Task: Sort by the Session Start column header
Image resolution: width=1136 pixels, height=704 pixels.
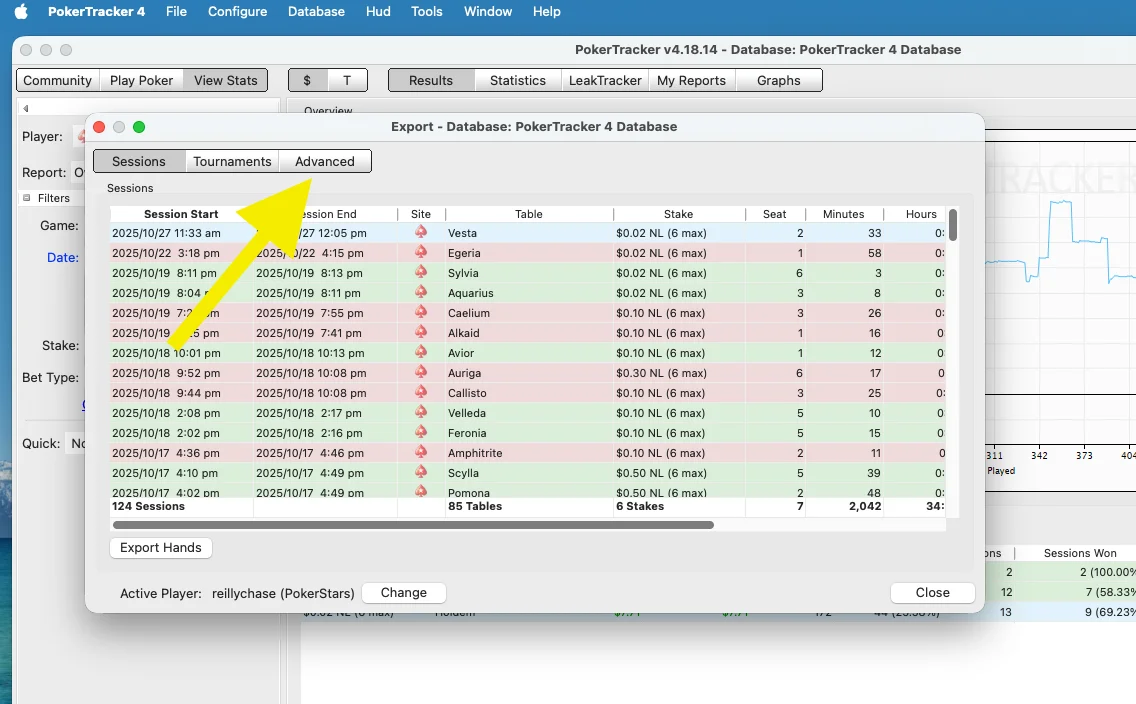Action: point(180,214)
